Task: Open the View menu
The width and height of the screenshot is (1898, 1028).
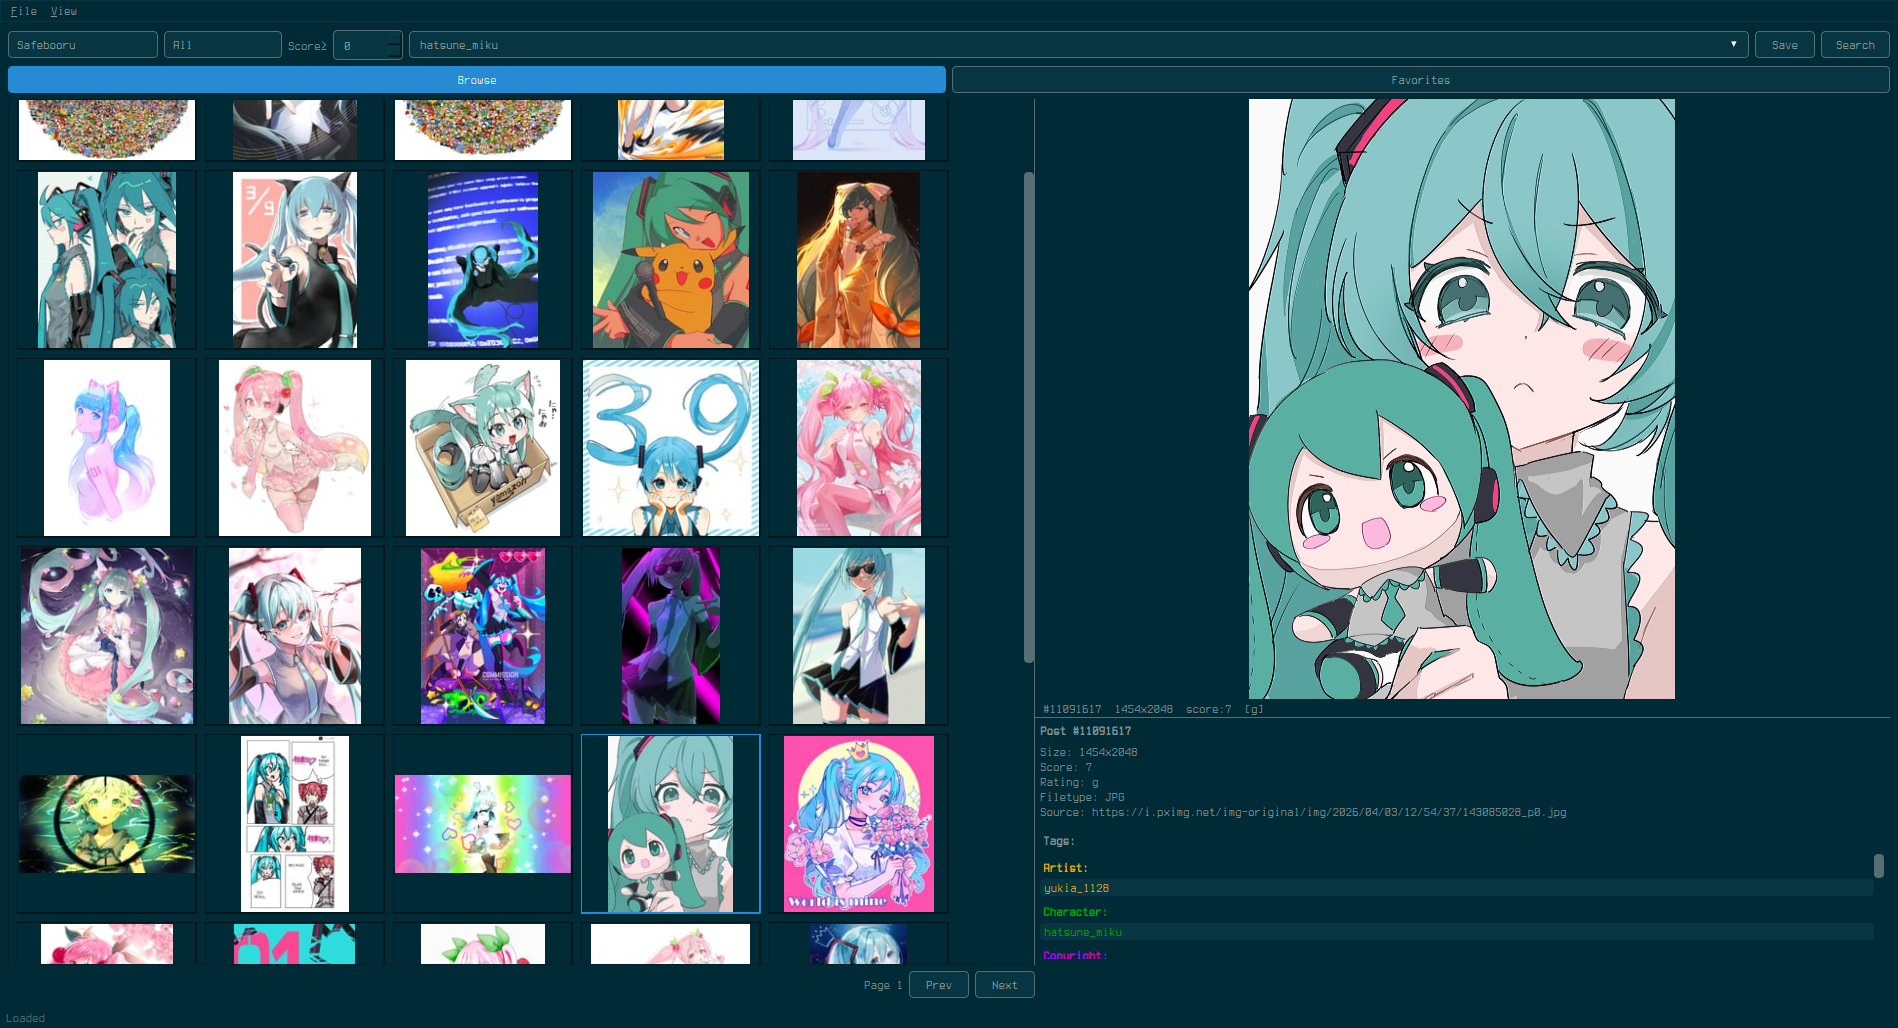Action: (x=64, y=11)
